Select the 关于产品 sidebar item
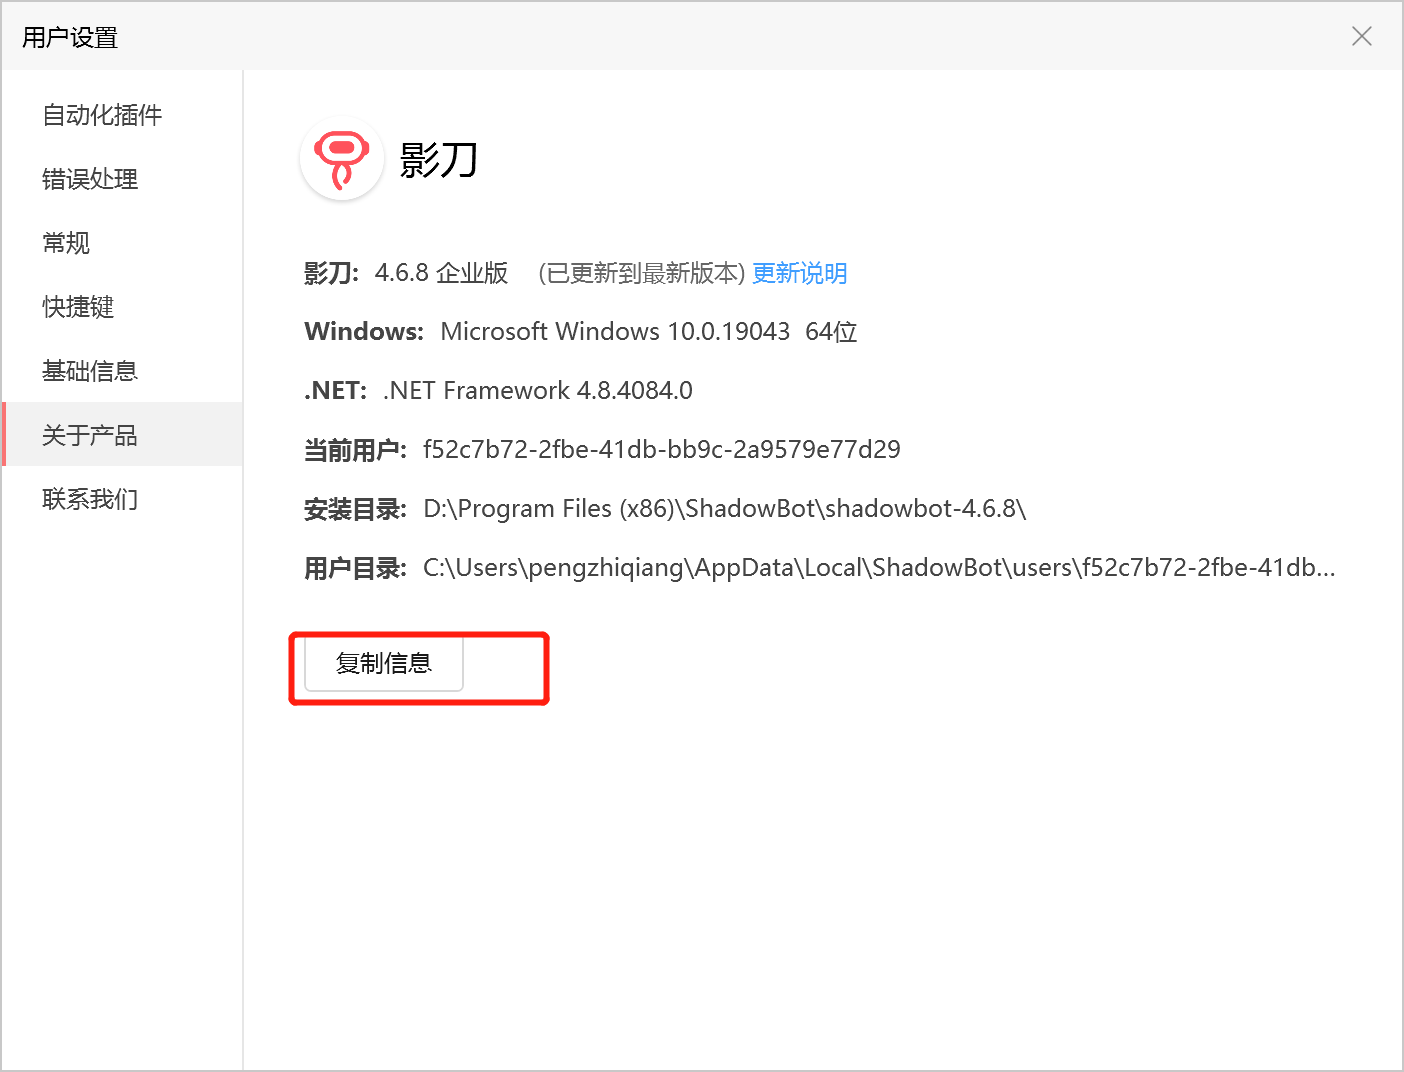1404x1072 pixels. point(122,435)
